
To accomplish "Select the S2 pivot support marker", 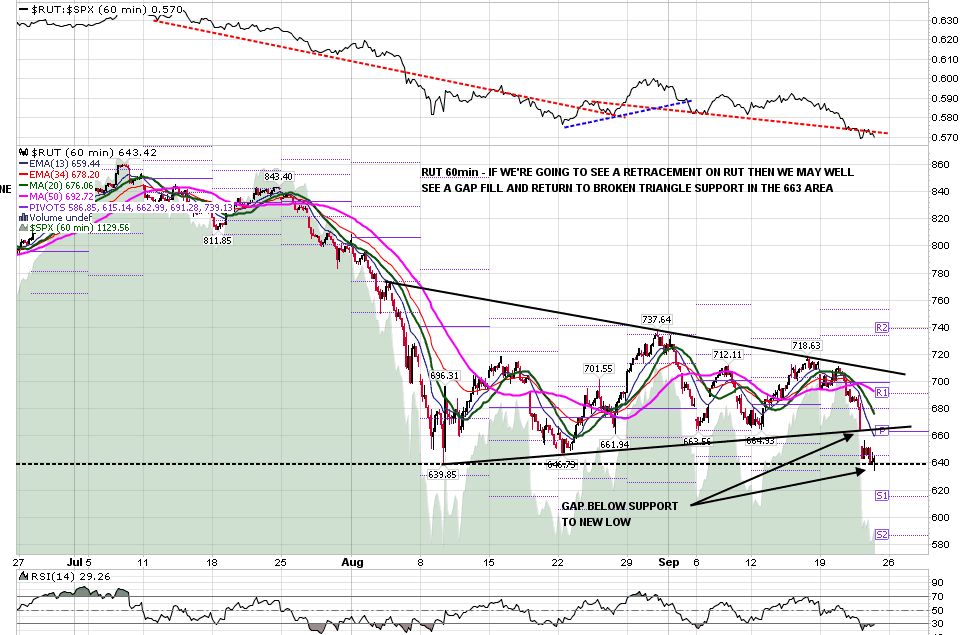I will [881, 534].
